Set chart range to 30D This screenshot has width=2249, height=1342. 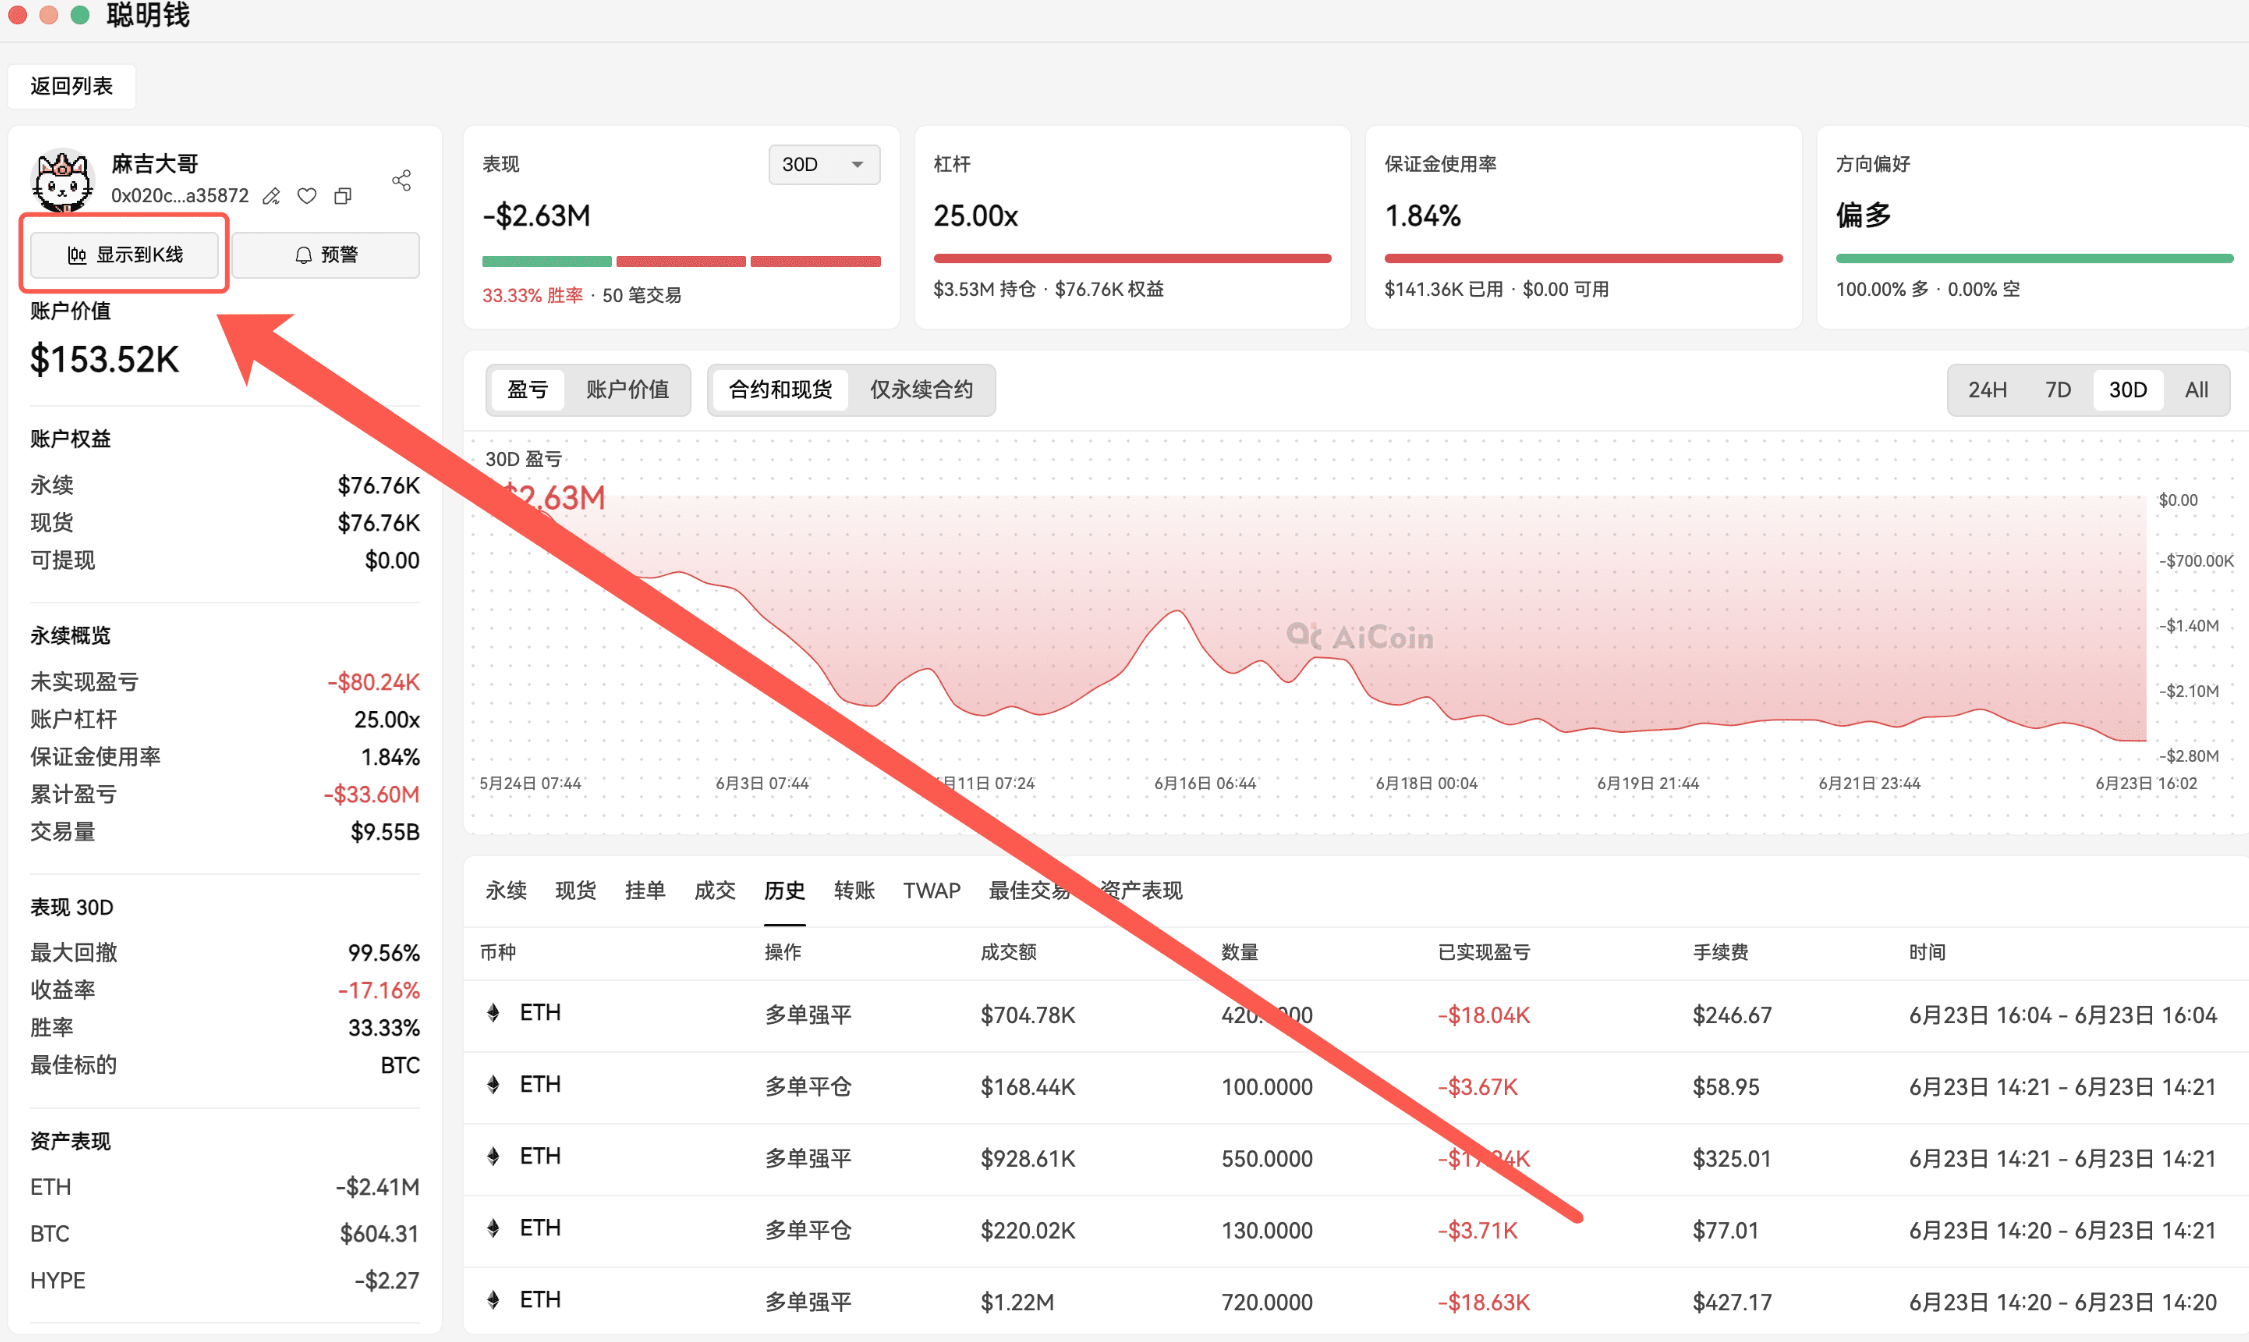2128,390
